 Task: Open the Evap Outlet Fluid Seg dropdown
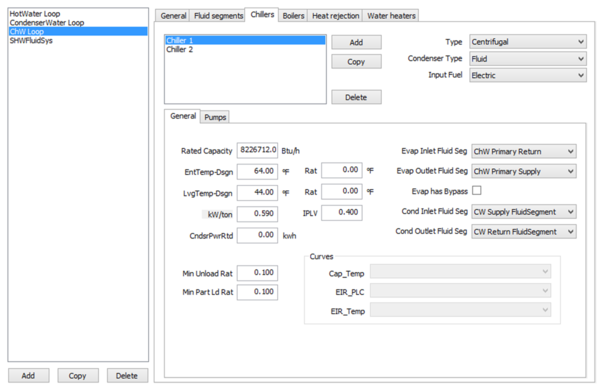(x=524, y=171)
